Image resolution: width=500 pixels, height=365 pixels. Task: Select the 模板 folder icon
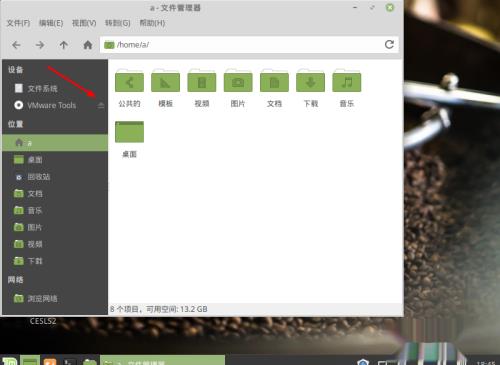pyautogui.click(x=165, y=81)
